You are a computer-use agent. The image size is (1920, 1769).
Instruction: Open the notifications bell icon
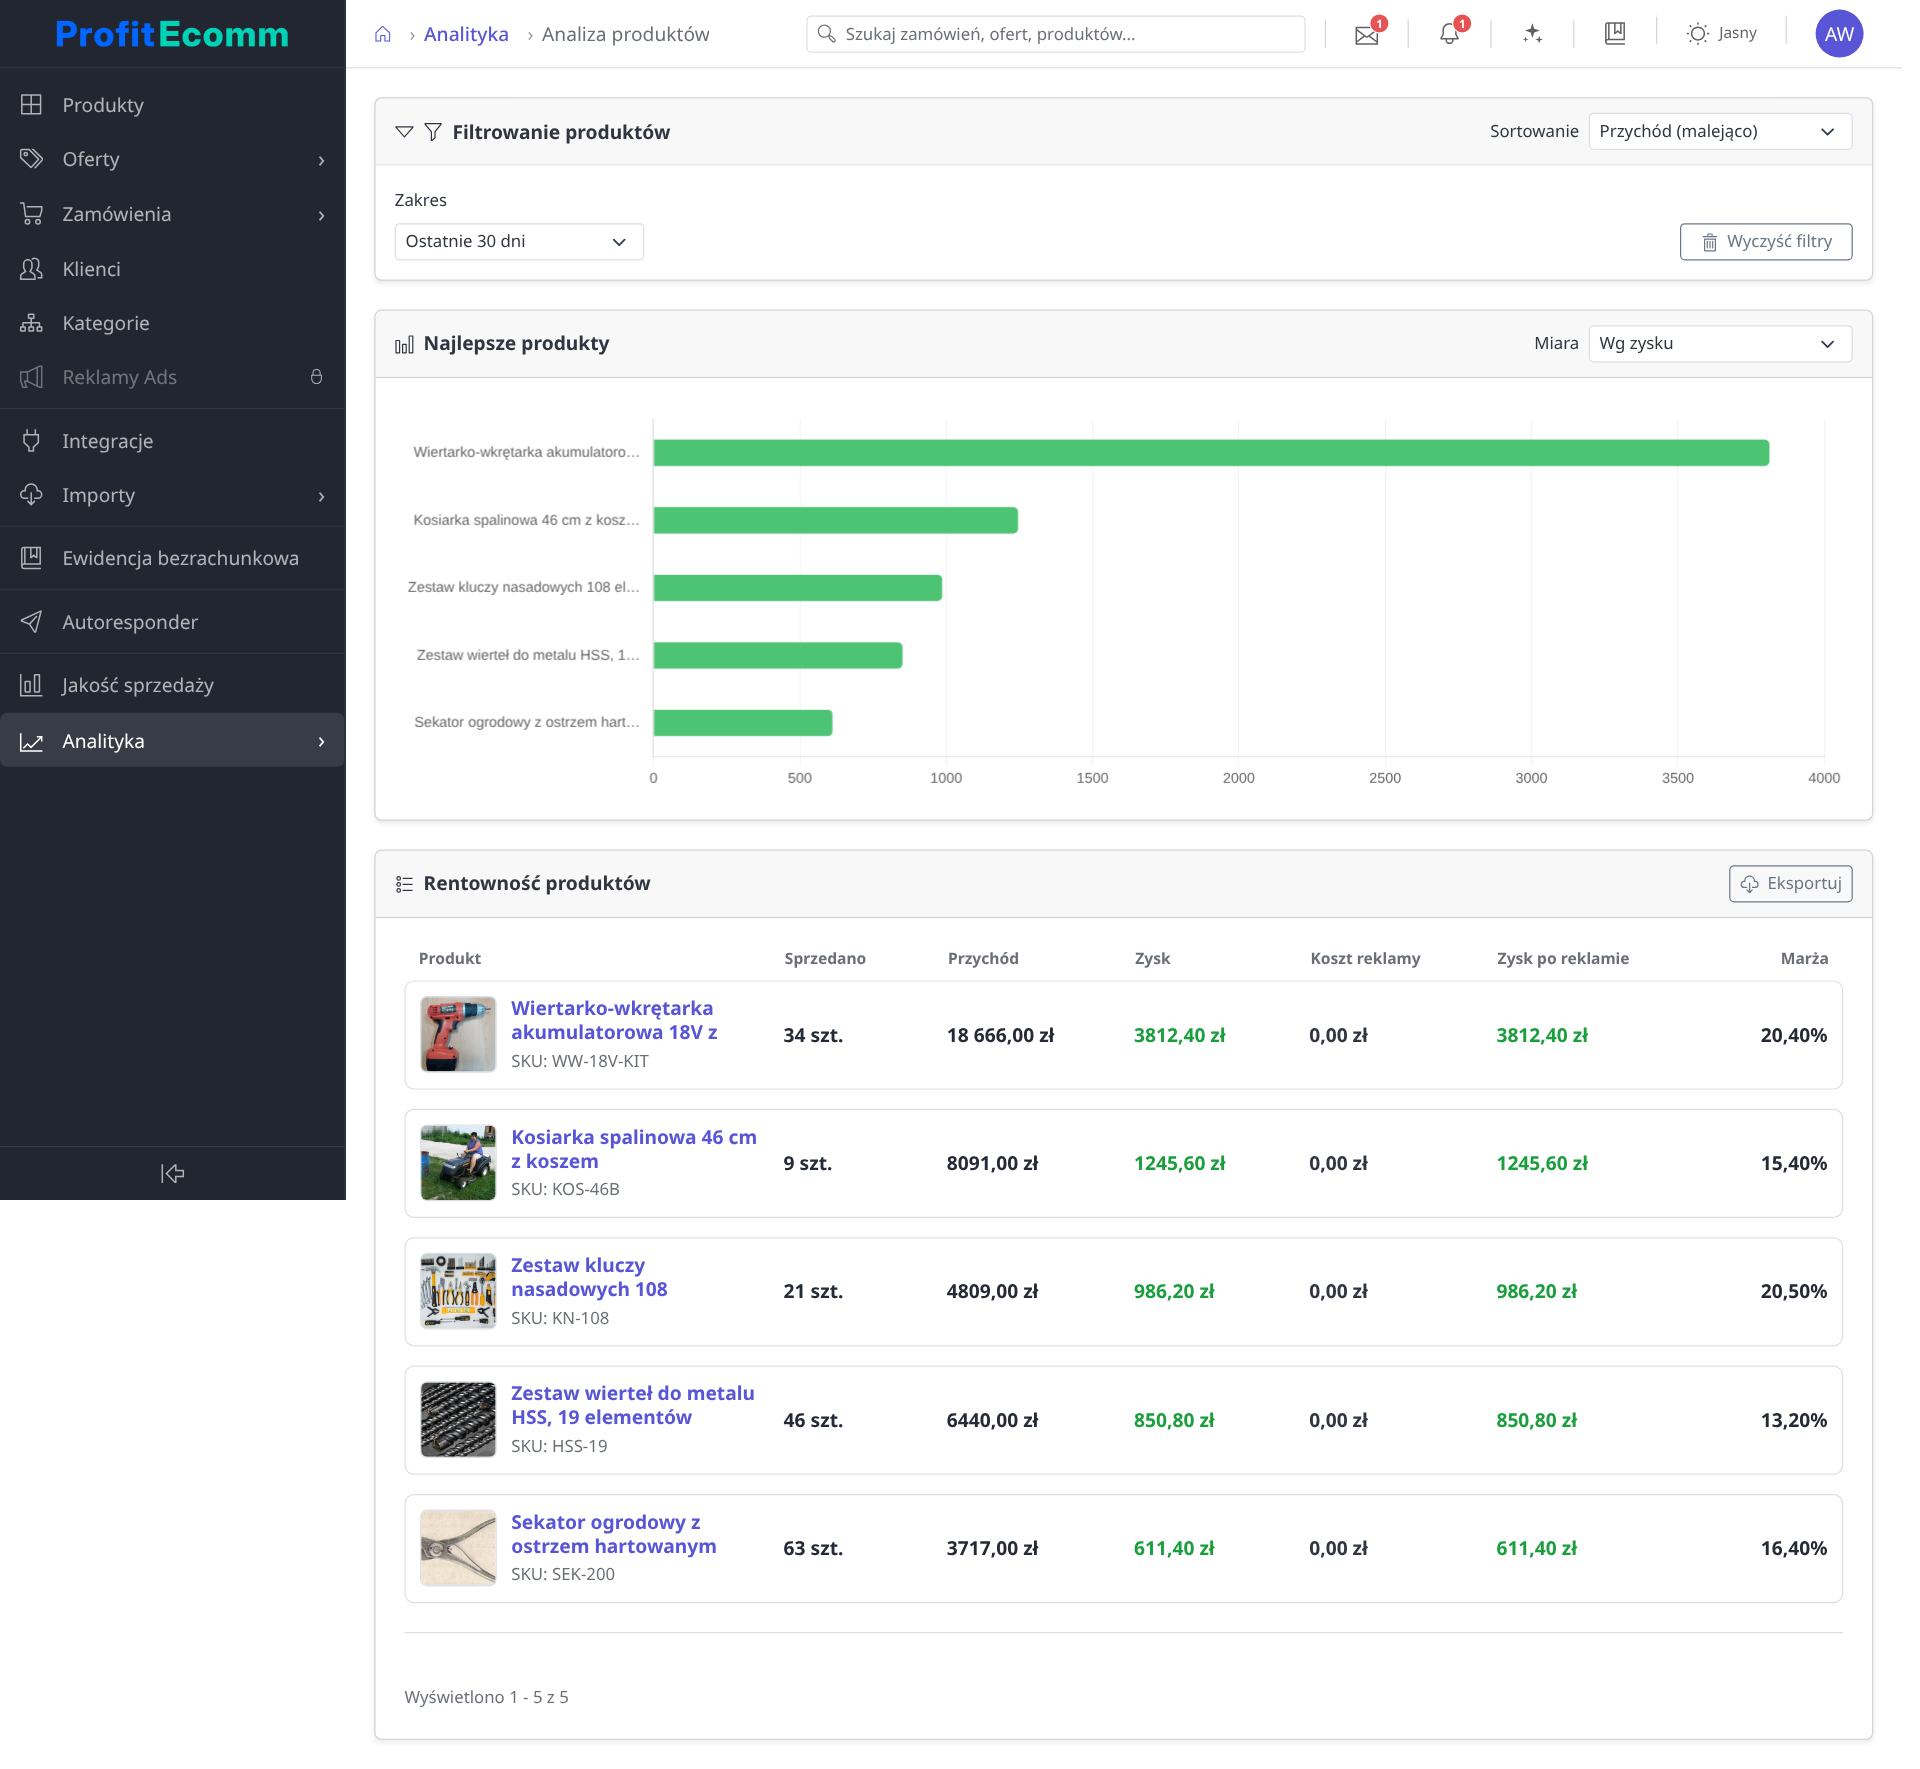[x=1449, y=34]
